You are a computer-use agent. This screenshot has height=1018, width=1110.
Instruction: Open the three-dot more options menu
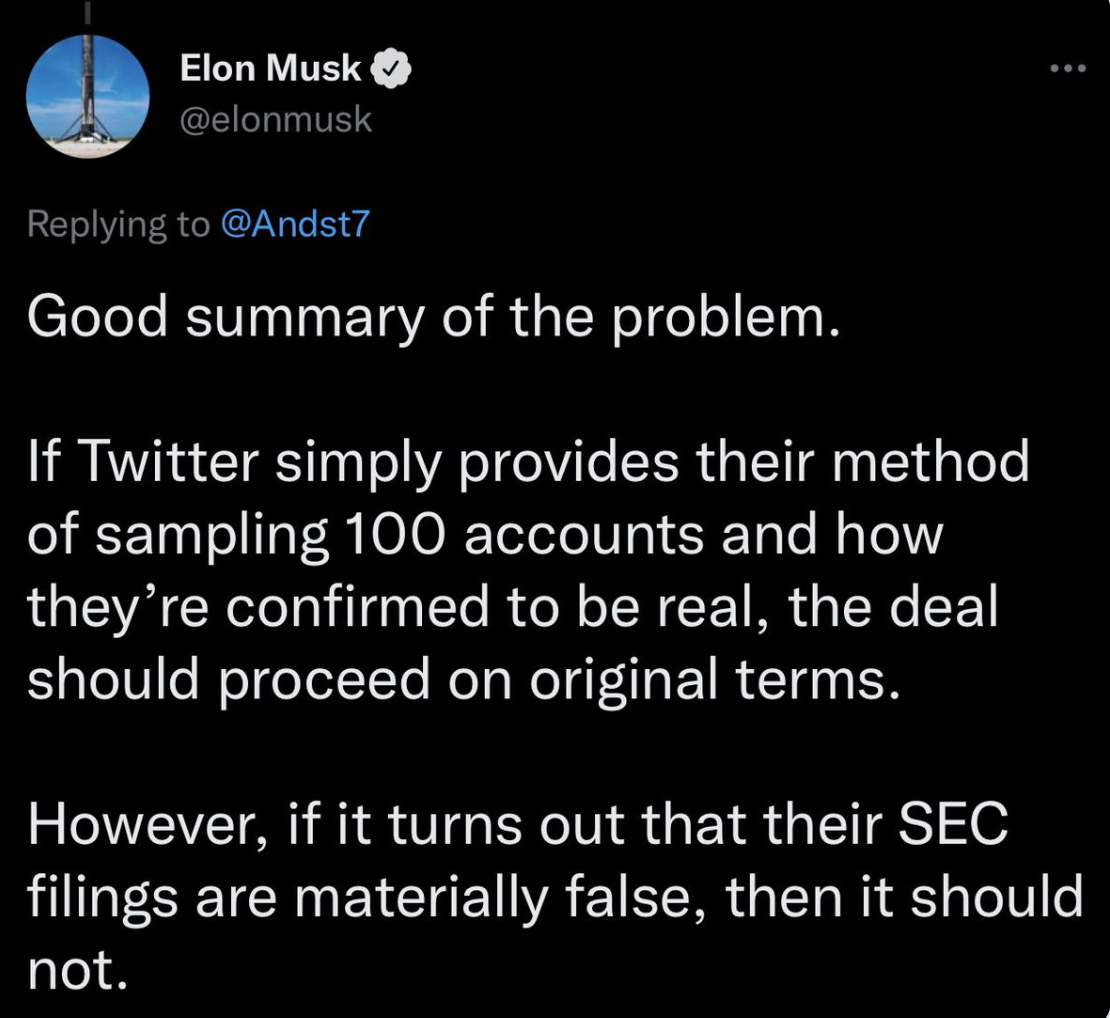click(1068, 69)
